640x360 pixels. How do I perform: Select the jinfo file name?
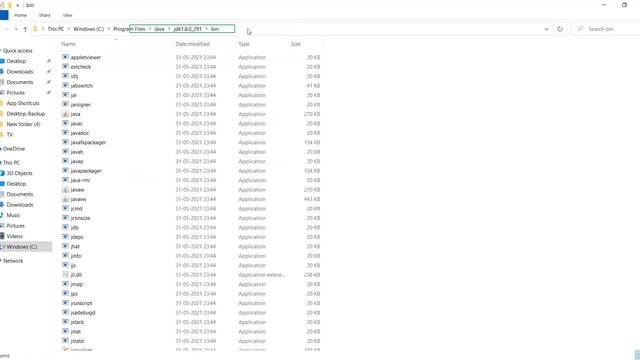tap(76, 256)
